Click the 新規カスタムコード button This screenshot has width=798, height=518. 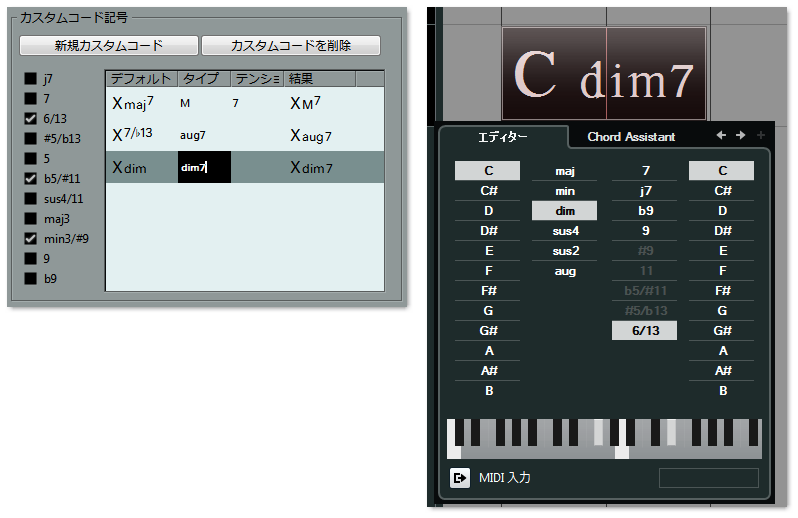109,45
